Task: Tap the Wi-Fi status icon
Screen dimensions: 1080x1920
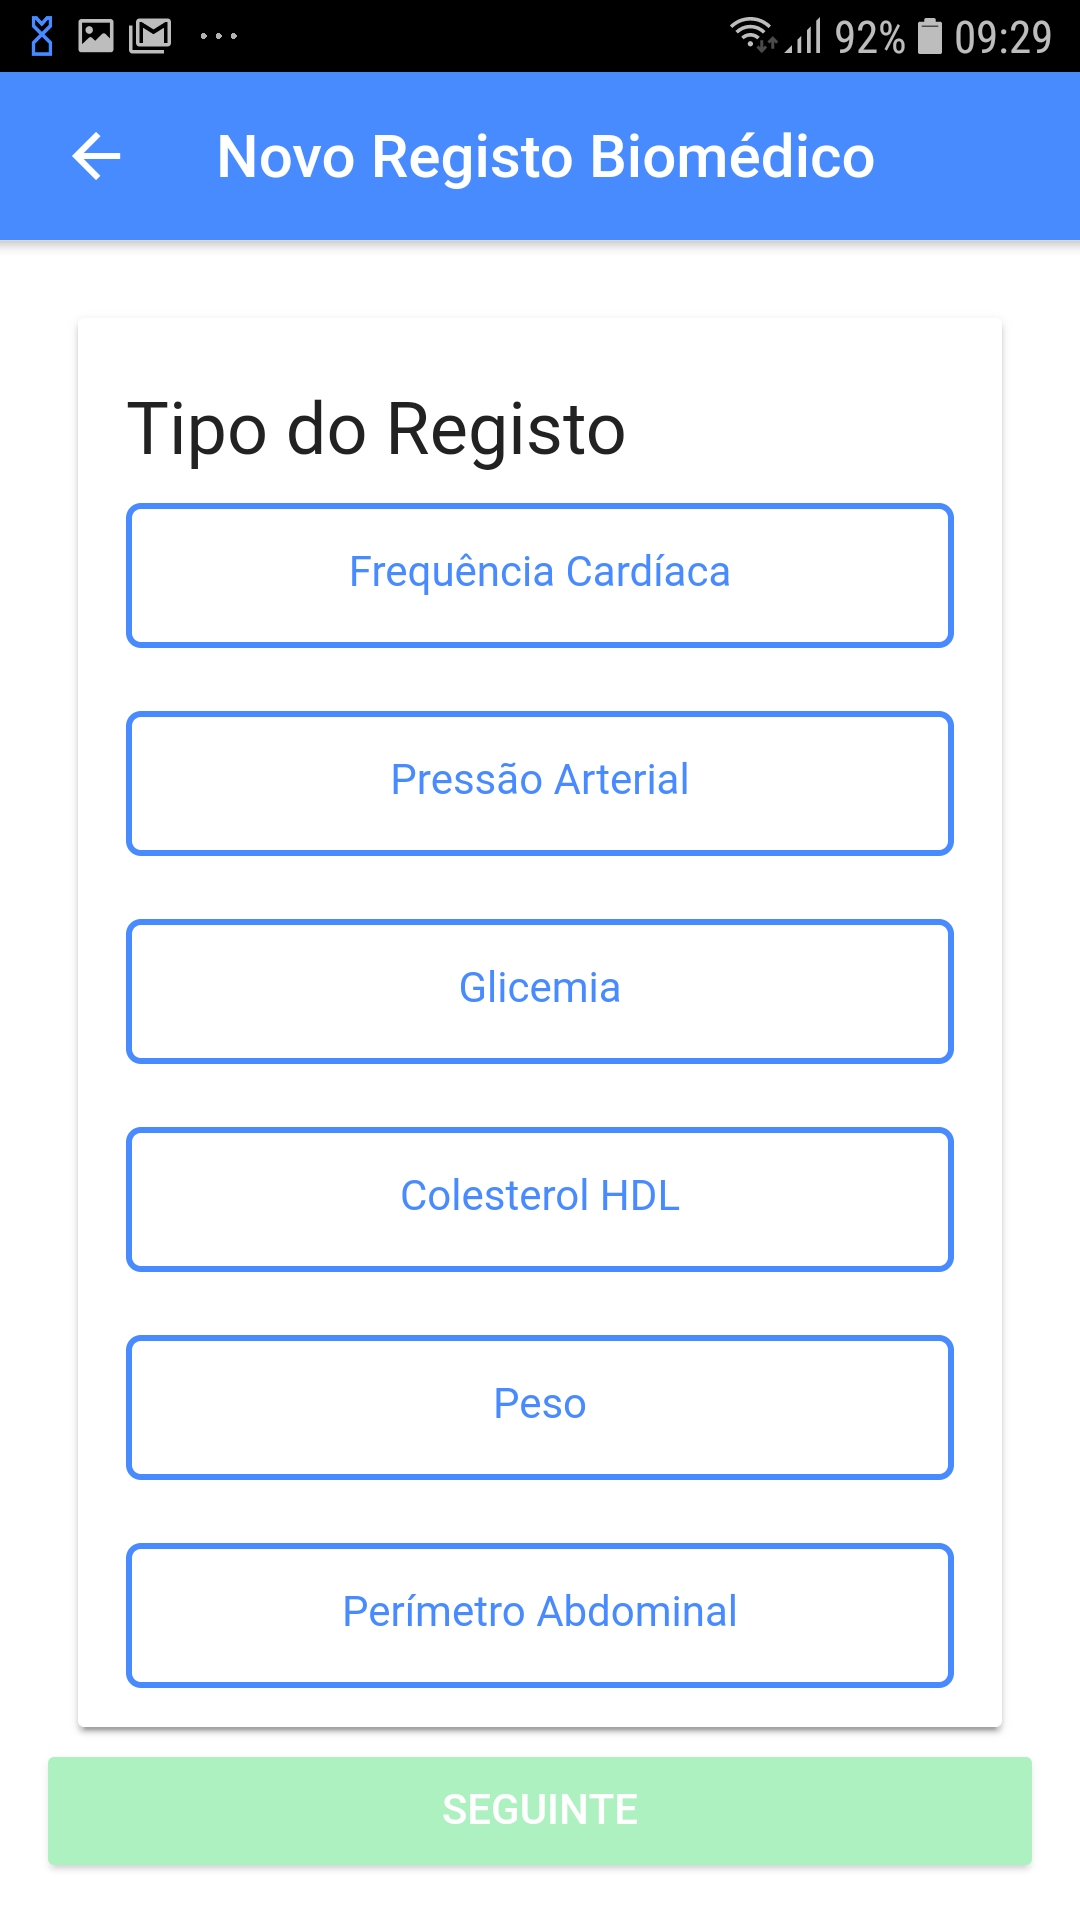Action: tap(752, 35)
